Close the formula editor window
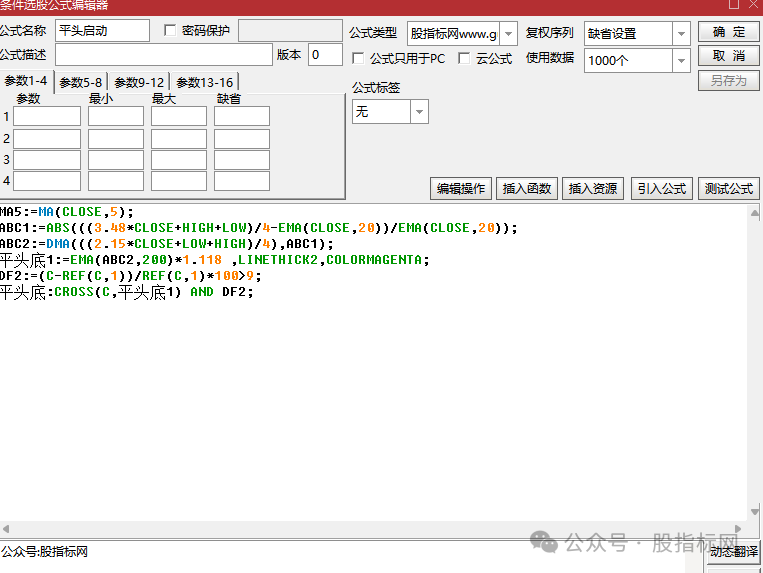This screenshot has width=763, height=573. [753, 4]
